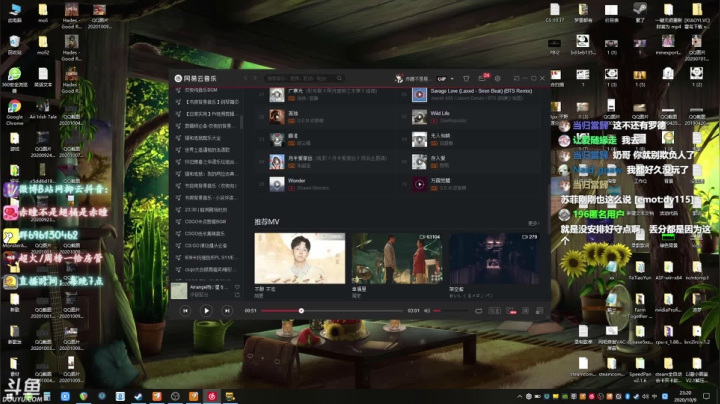Skip to the previous track

186,311
